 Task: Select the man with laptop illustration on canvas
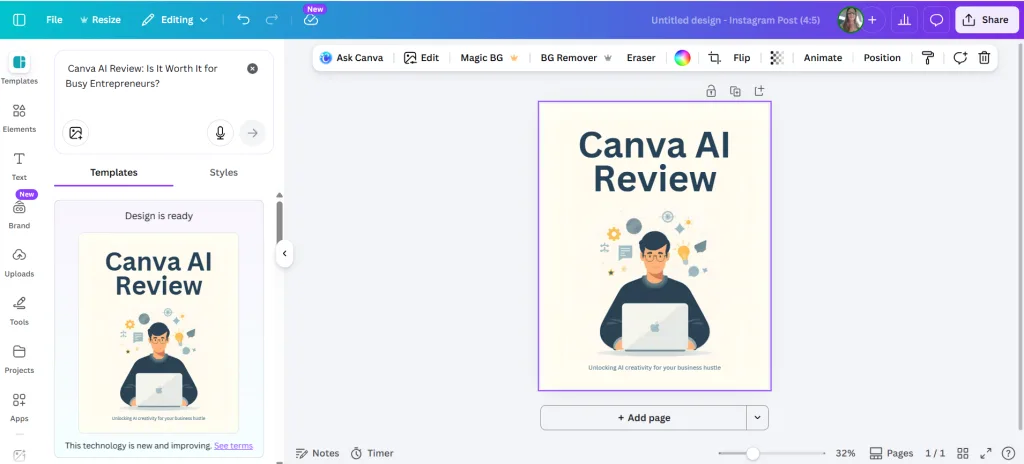654,281
